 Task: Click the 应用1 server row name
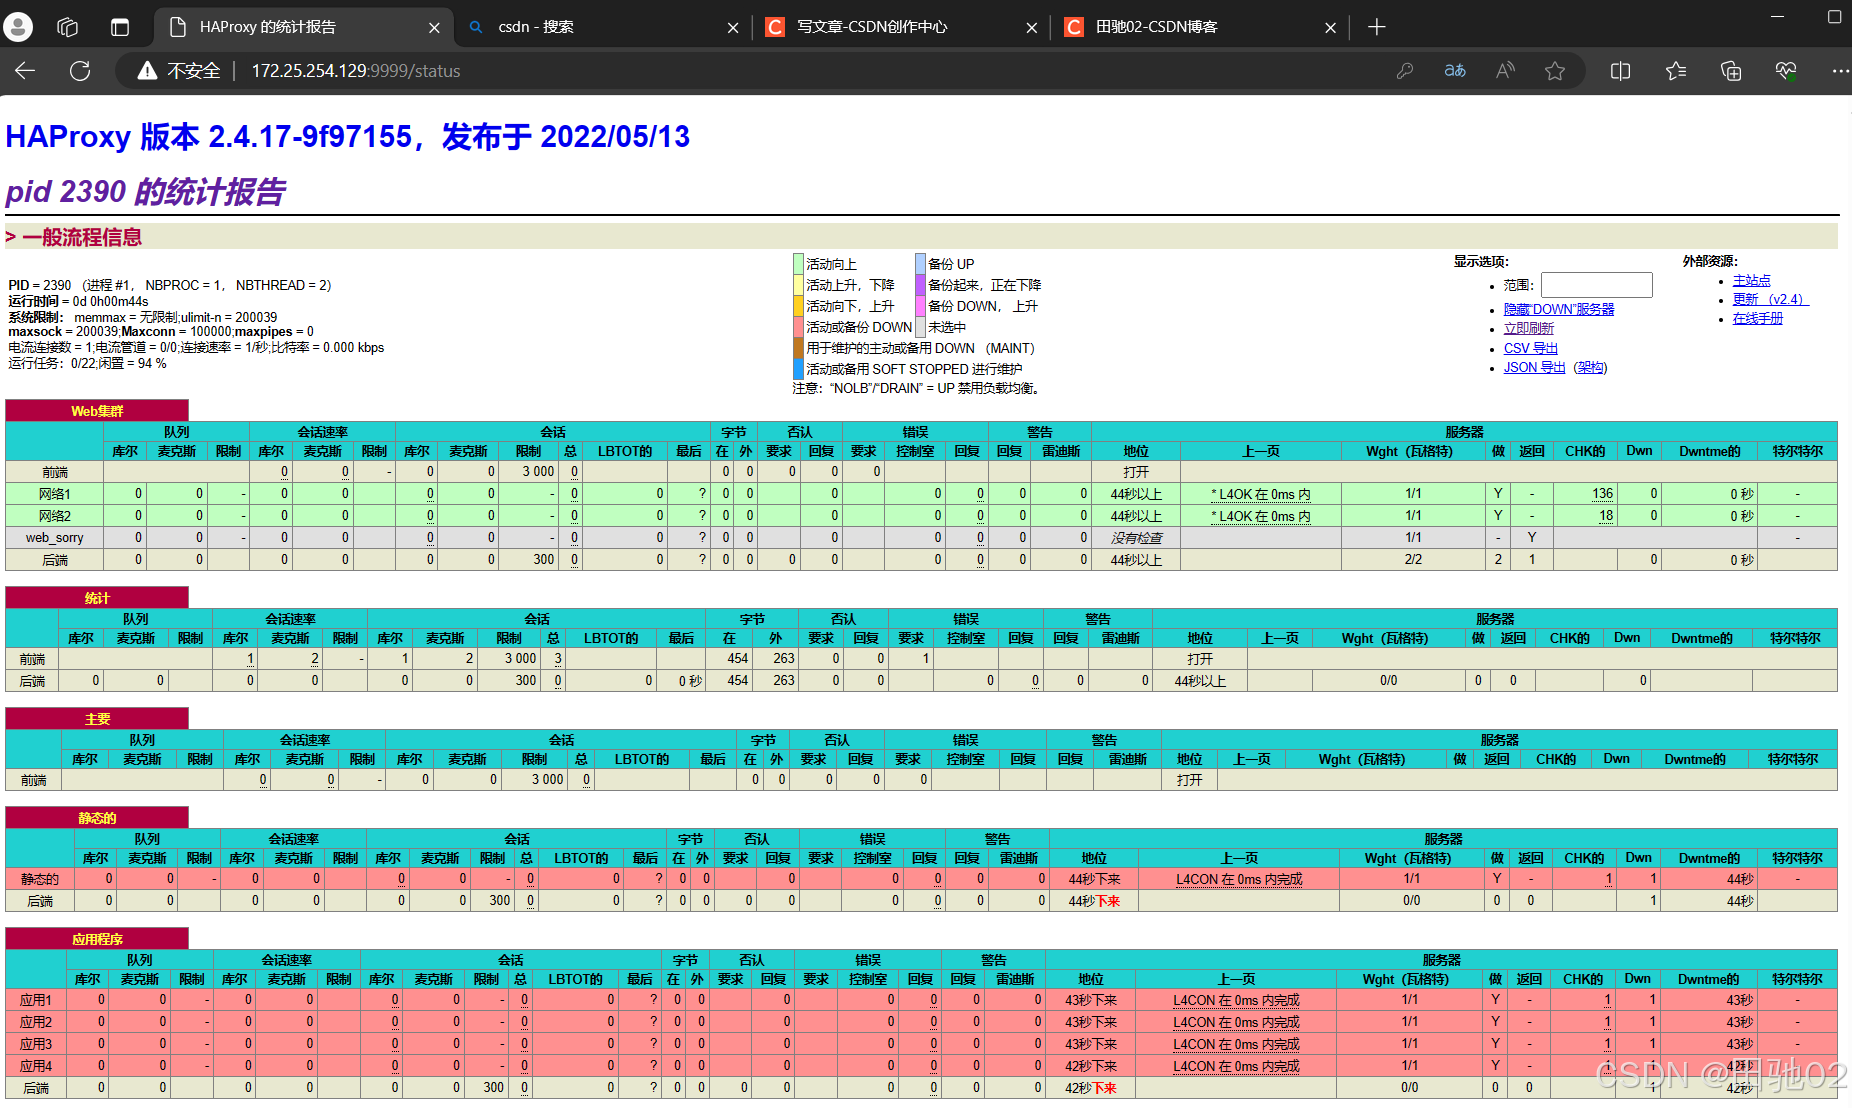[x=36, y=1000]
